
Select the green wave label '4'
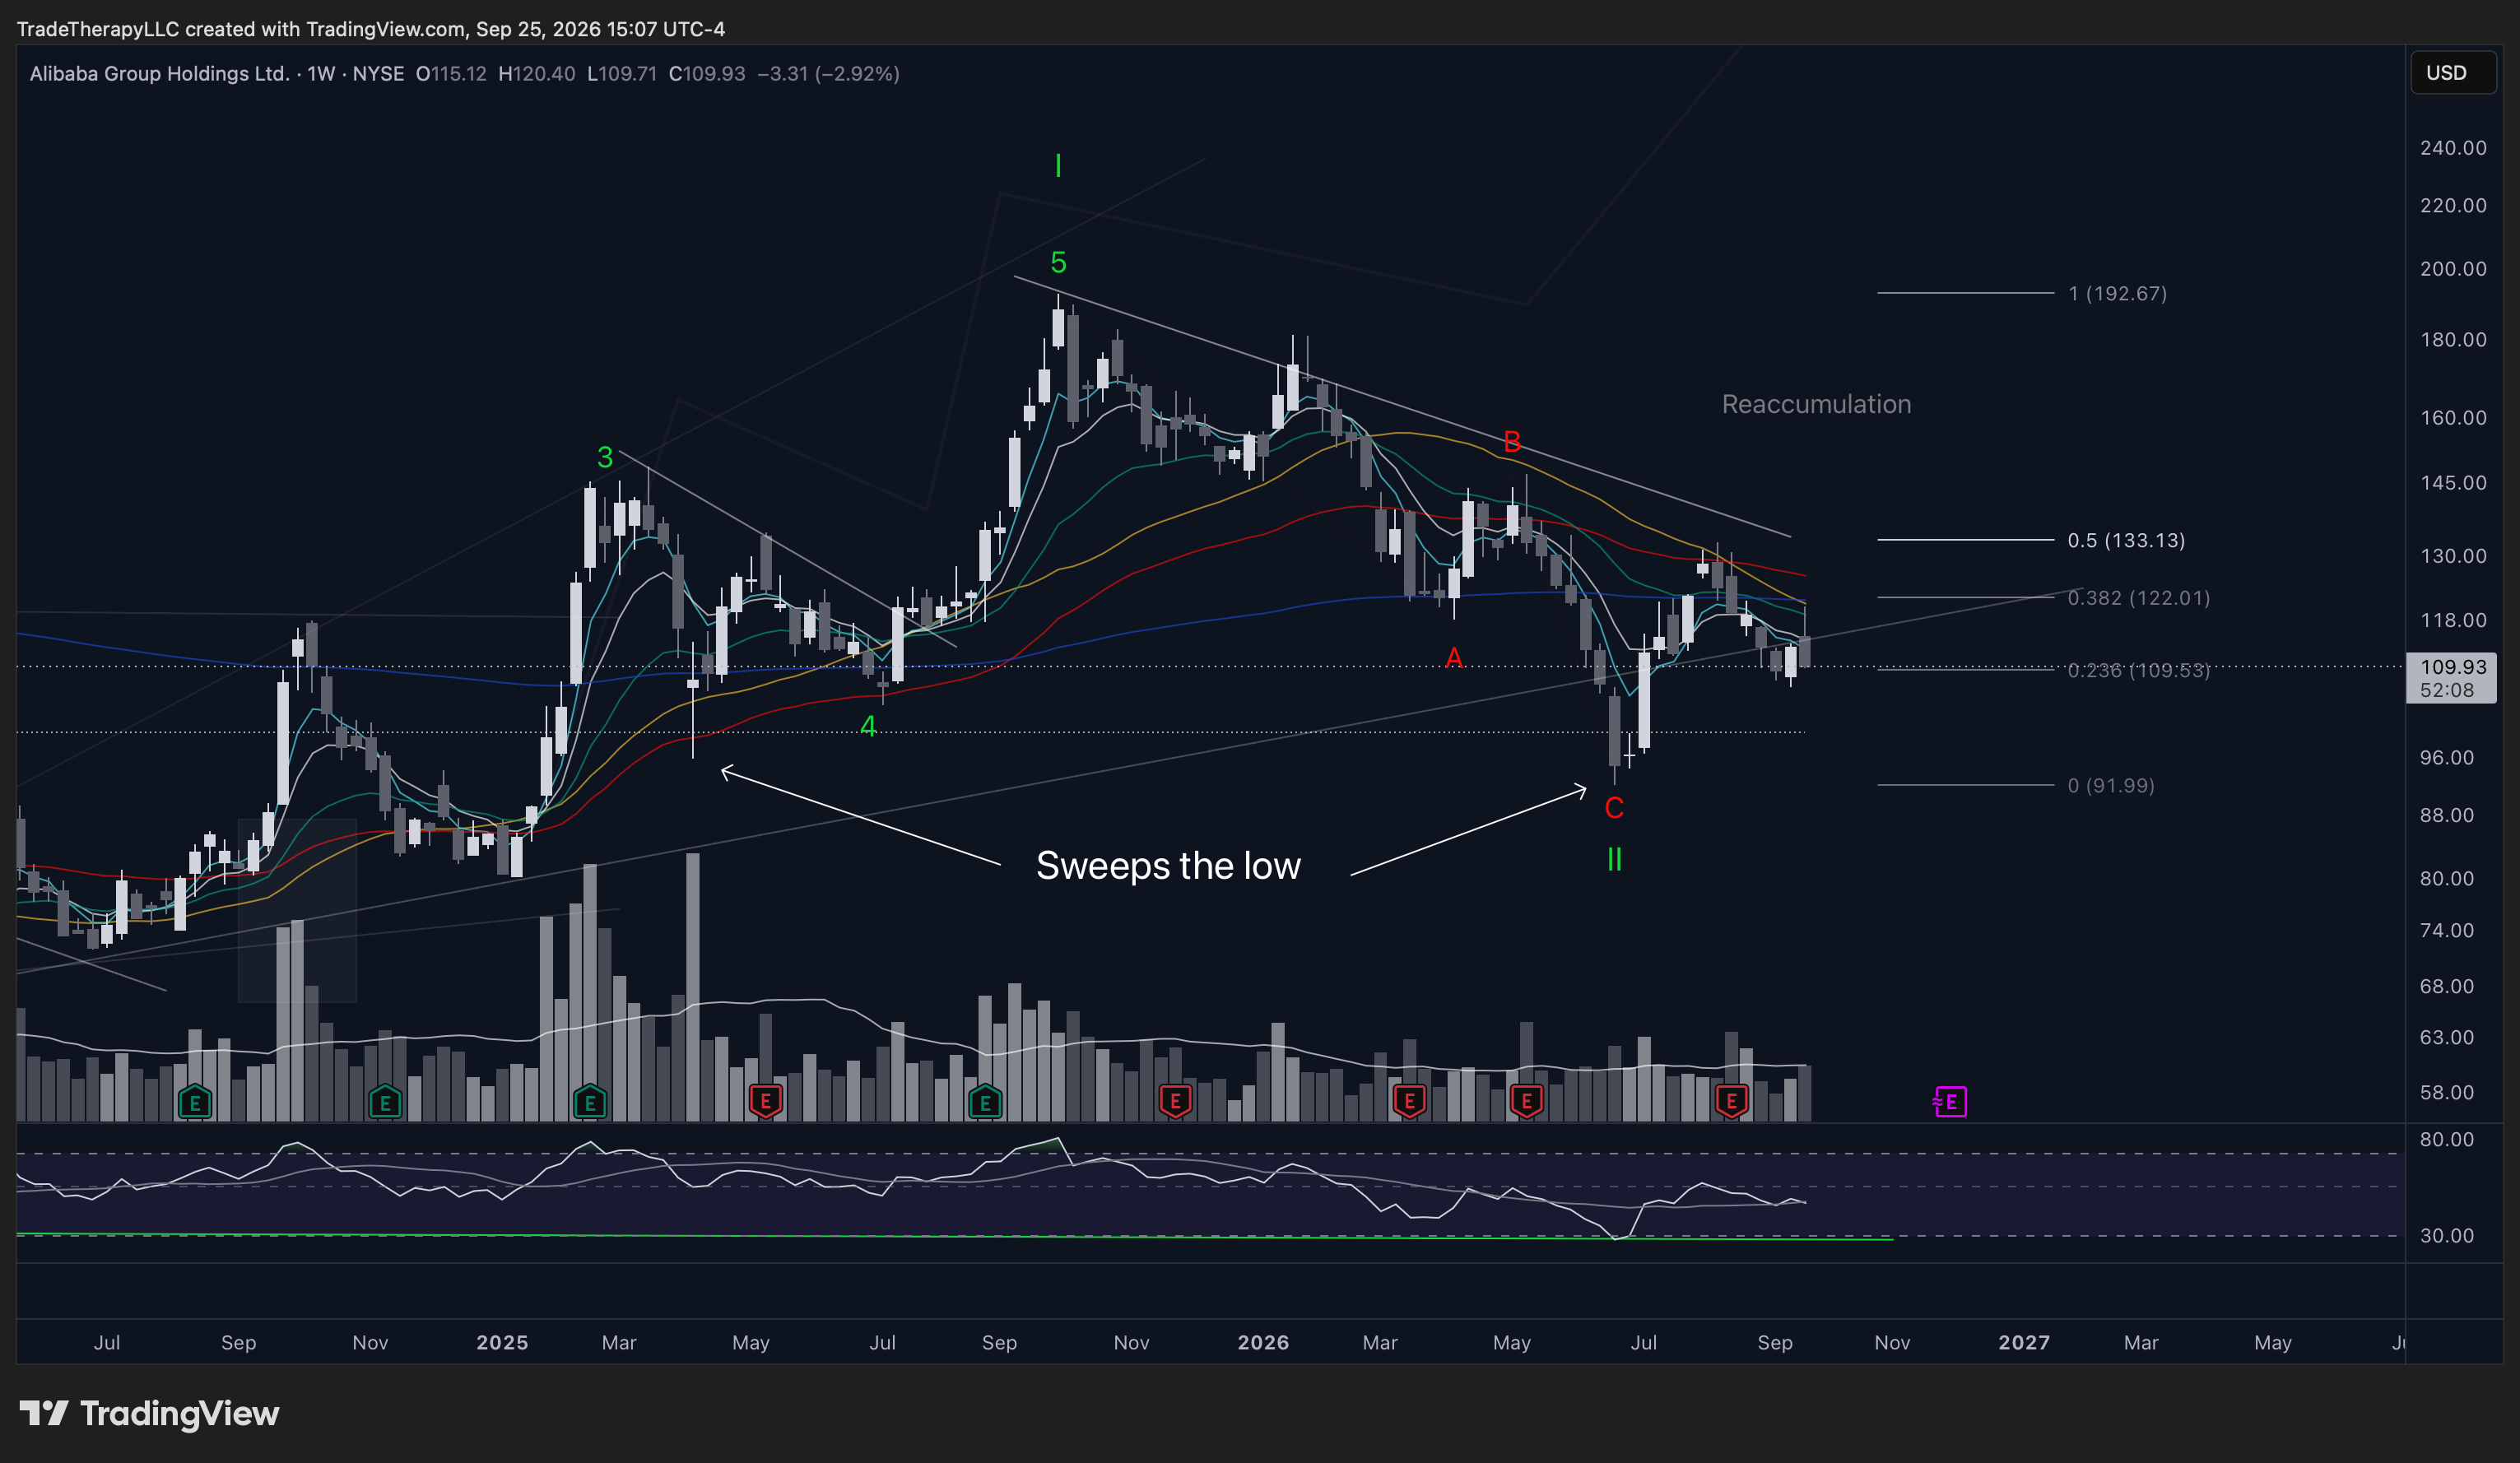pyautogui.click(x=868, y=726)
